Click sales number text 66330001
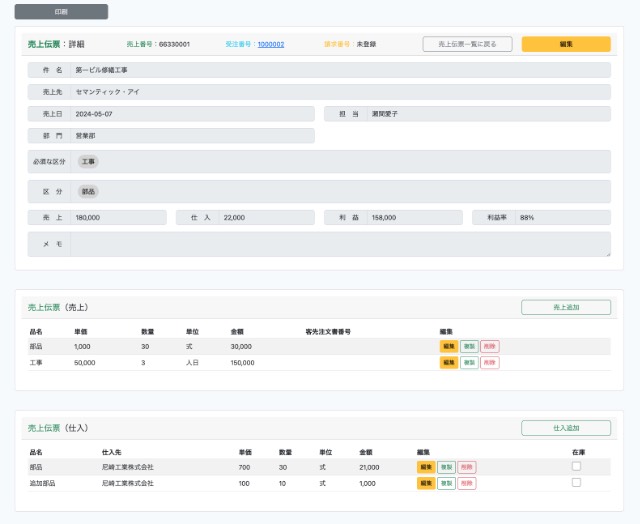 click(174, 44)
